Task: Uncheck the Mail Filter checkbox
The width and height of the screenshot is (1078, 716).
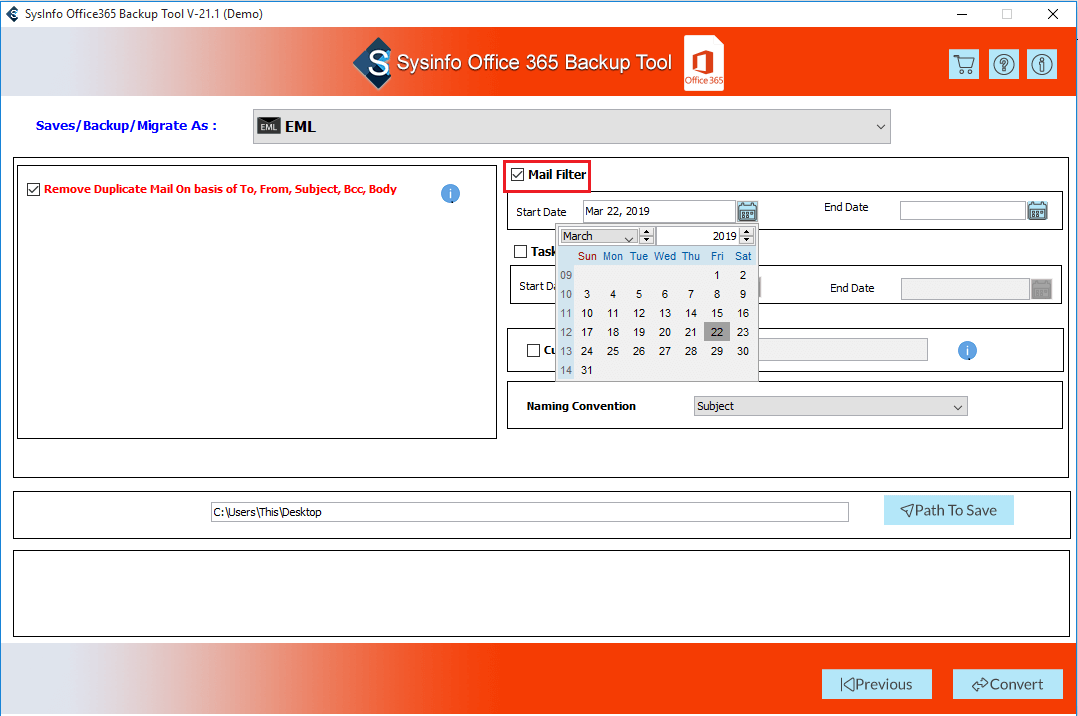Action: pos(517,175)
